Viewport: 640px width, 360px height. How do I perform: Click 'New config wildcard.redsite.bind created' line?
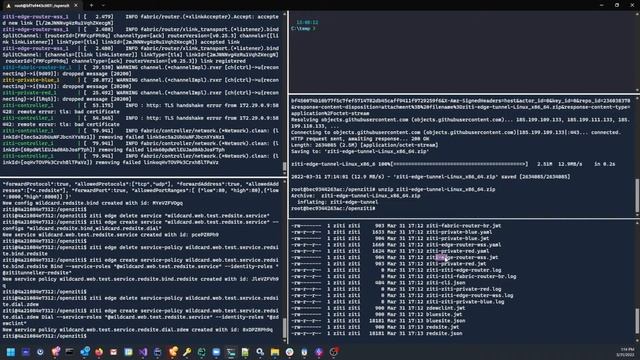coord(93,203)
